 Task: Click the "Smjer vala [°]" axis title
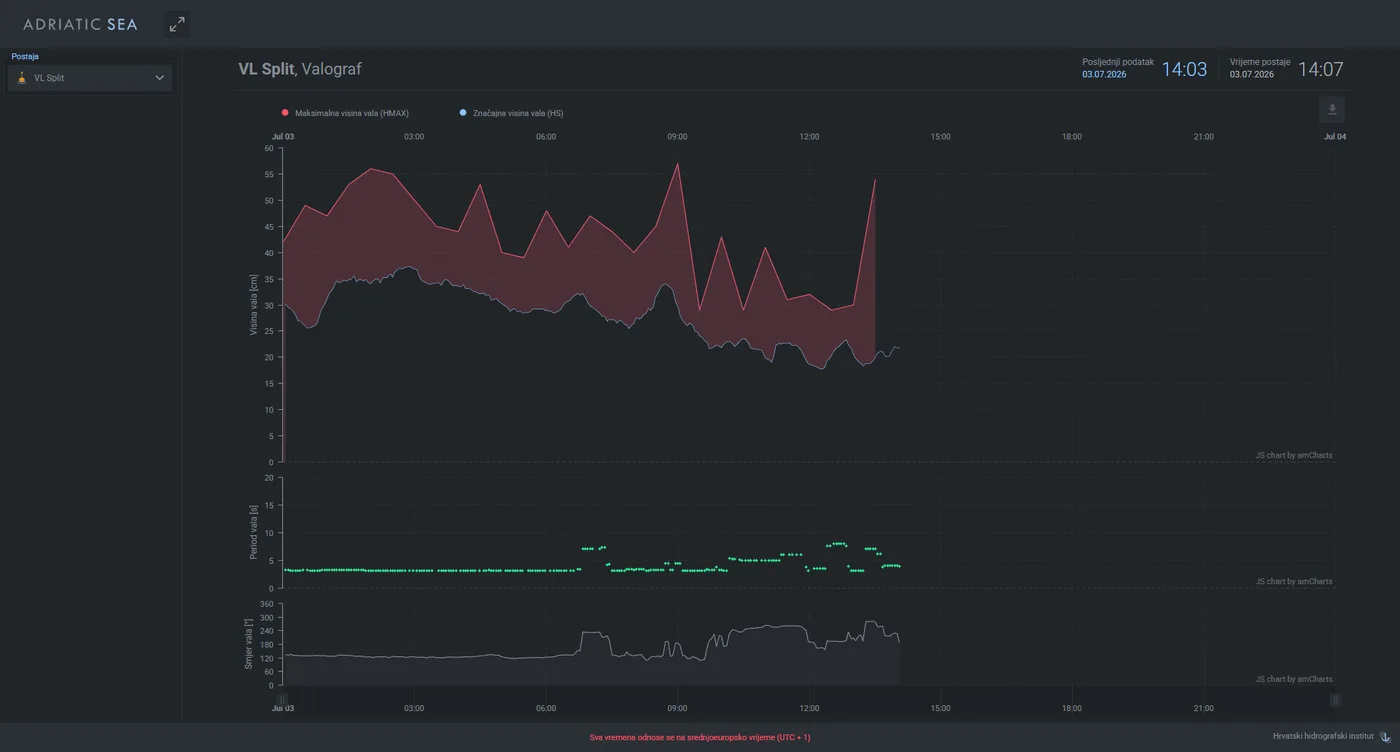(249, 643)
